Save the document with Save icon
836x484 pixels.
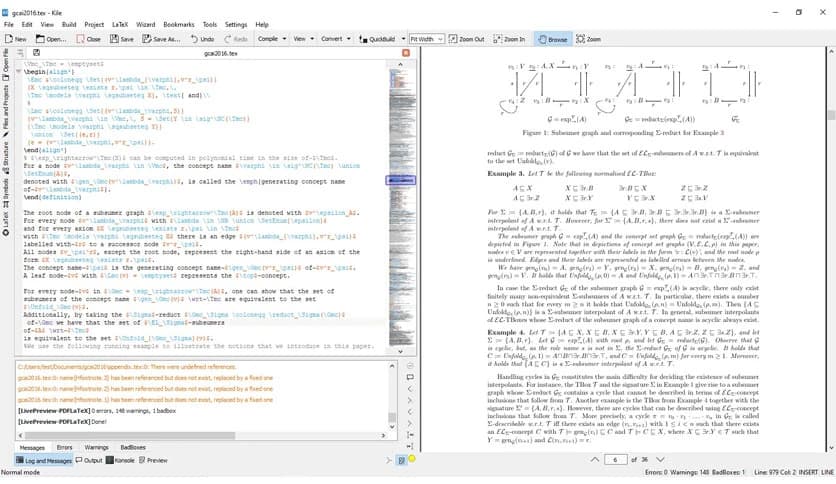pyautogui.click(x=120, y=39)
